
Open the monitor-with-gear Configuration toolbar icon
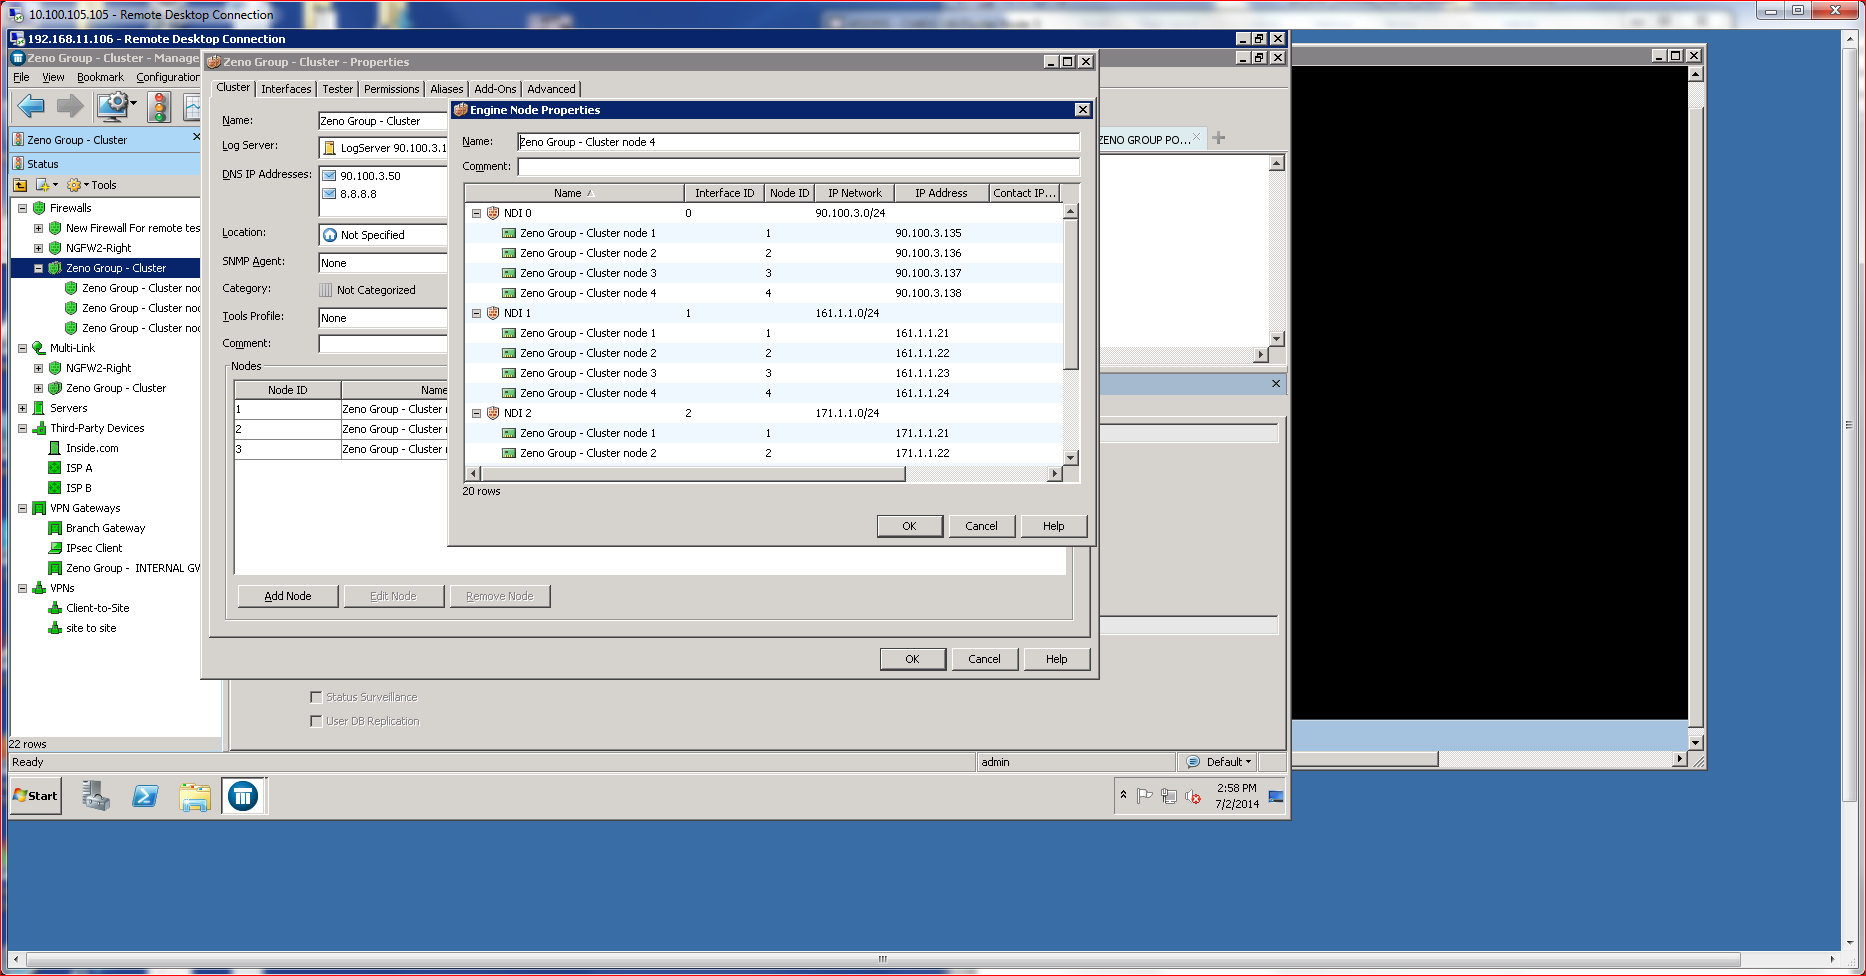pyautogui.click(x=115, y=105)
